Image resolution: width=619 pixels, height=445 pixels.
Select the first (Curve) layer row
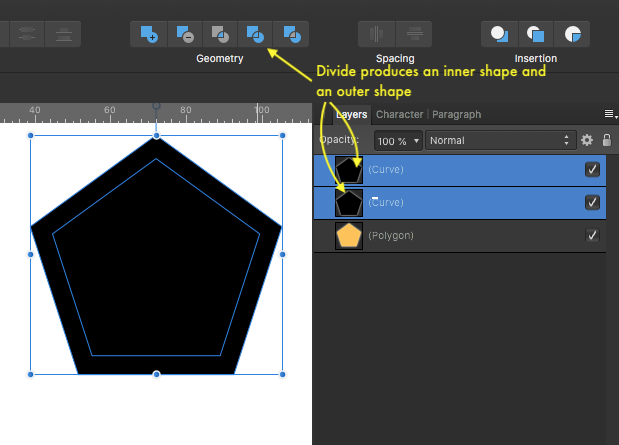point(460,170)
